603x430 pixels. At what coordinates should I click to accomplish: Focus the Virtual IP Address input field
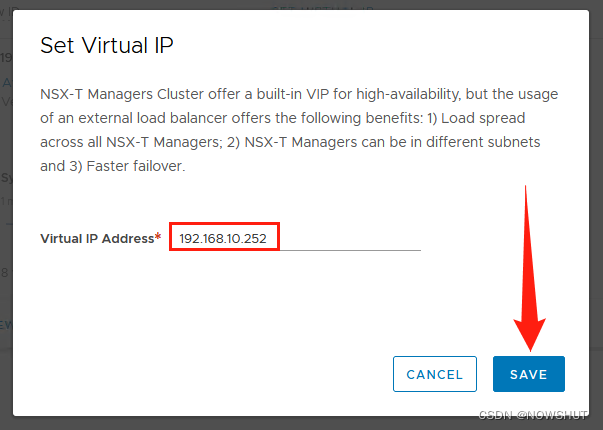tap(295, 237)
